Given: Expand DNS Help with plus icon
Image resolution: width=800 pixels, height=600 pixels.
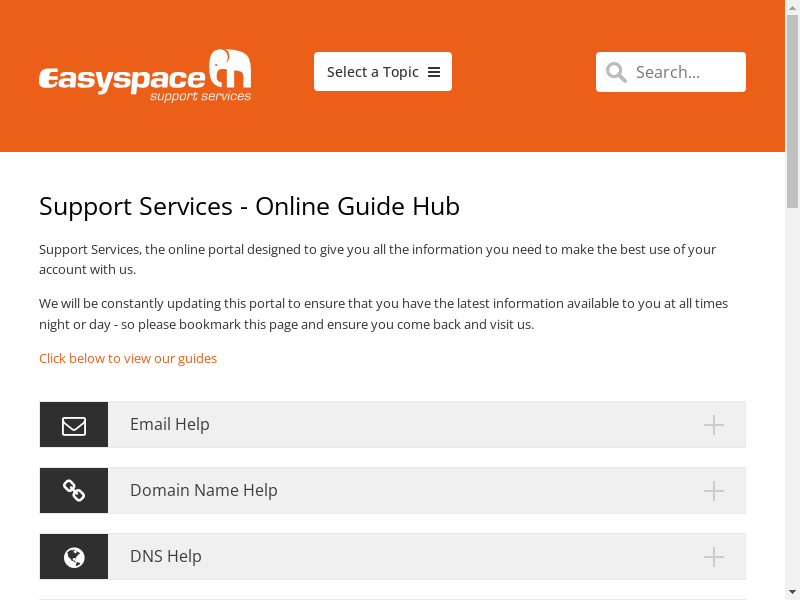Looking at the screenshot, I should click(x=713, y=557).
